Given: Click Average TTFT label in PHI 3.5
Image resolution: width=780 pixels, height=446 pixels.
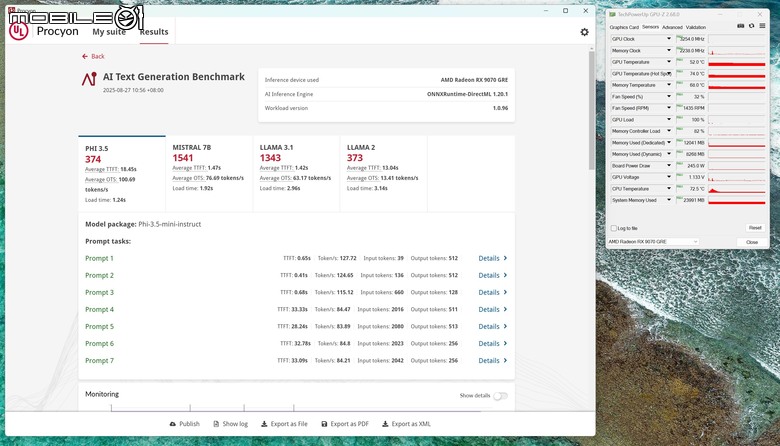Looking at the screenshot, I should tap(101, 170).
